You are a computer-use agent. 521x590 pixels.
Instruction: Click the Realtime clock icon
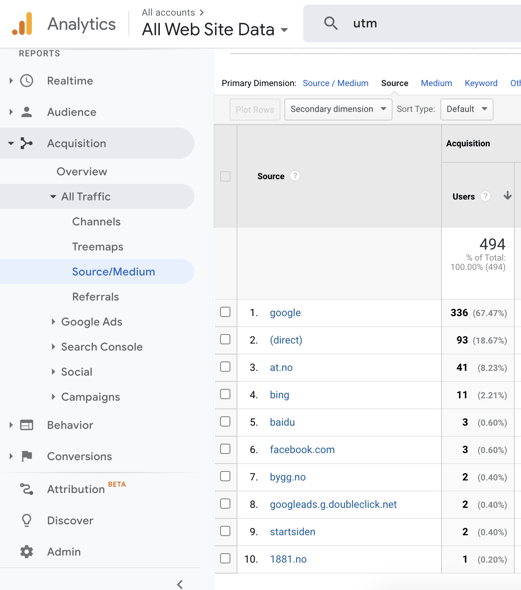pos(27,81)
